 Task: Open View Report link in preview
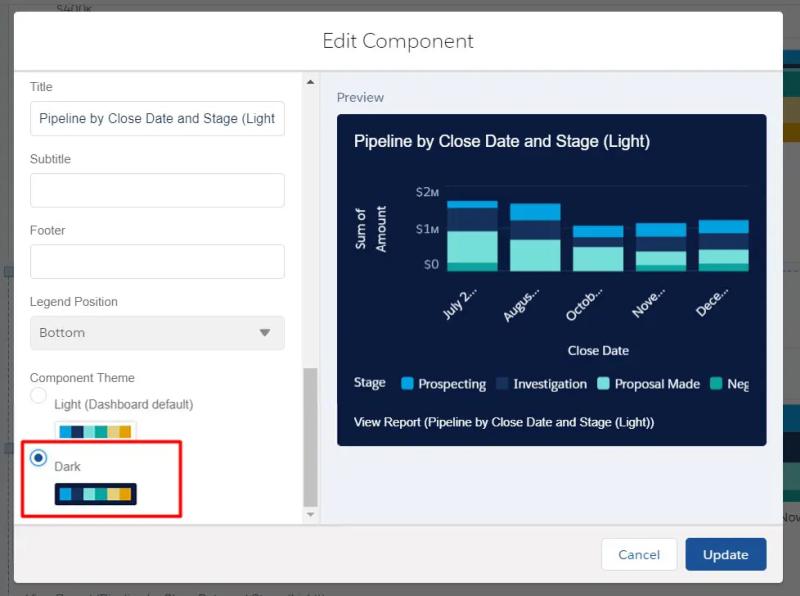coord(504,422)
